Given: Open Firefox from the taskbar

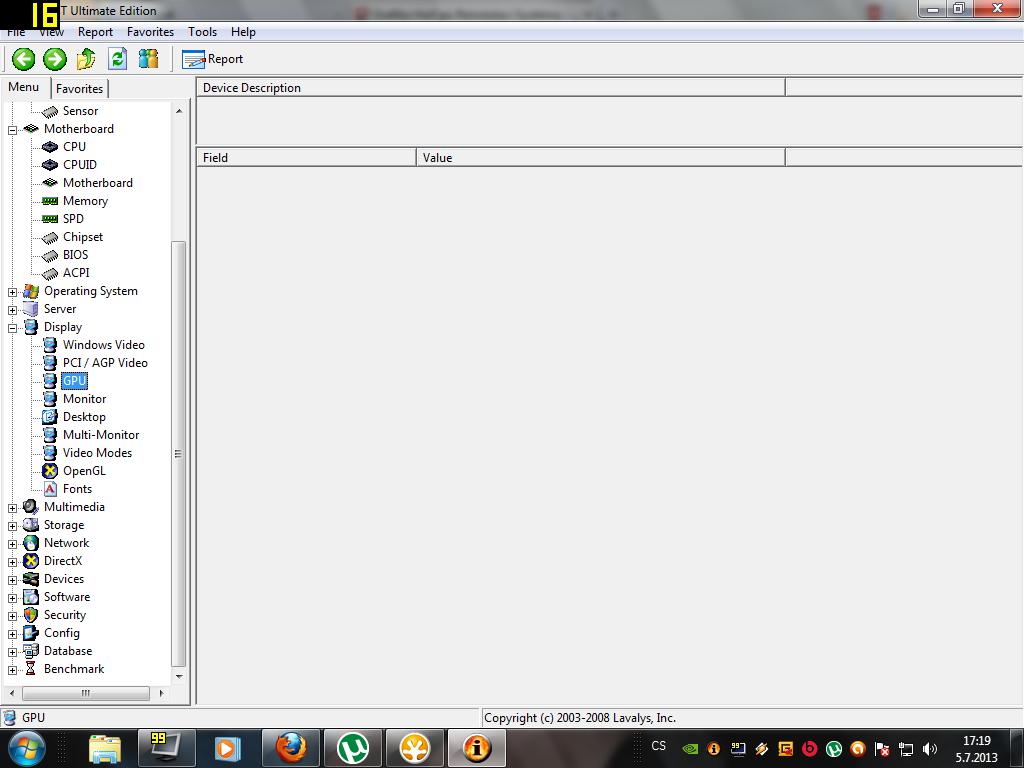Looking at the screenshot, I should [291, 748].
